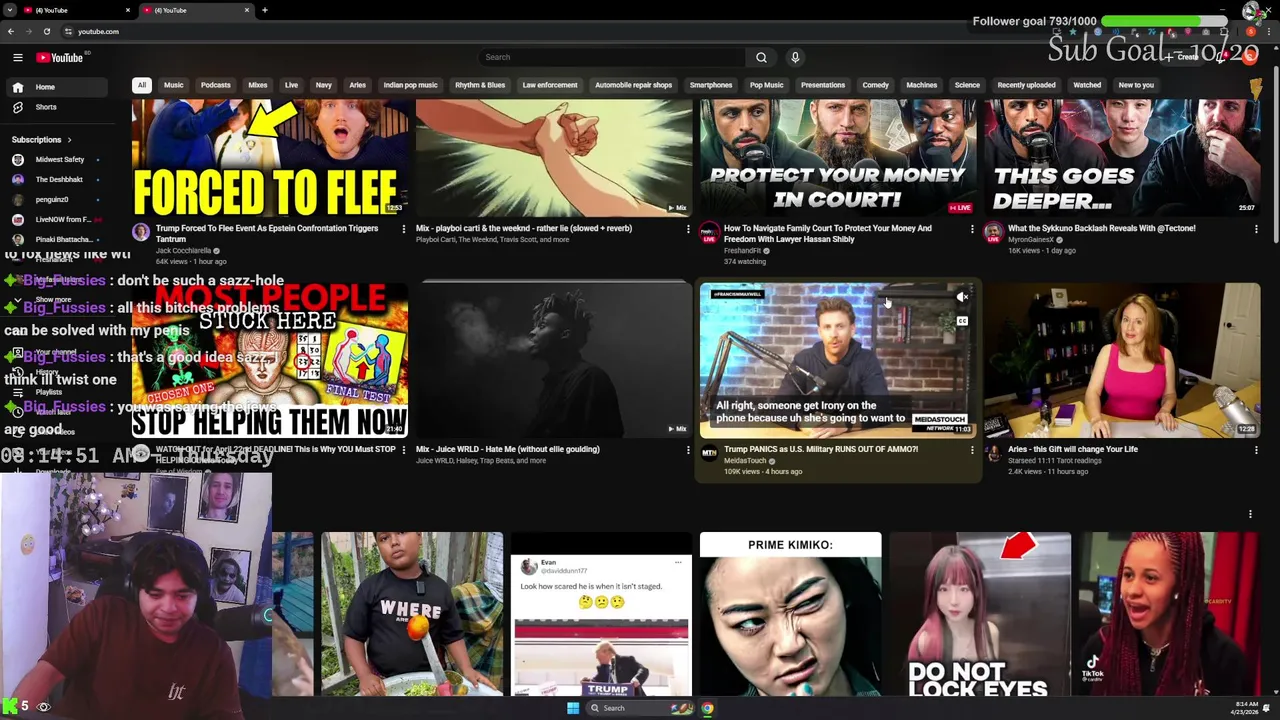Viewport: 1280px width, 720px height.
Task: Open the FORCED TO FLEE thumbnail
Action: pos(270,158)
